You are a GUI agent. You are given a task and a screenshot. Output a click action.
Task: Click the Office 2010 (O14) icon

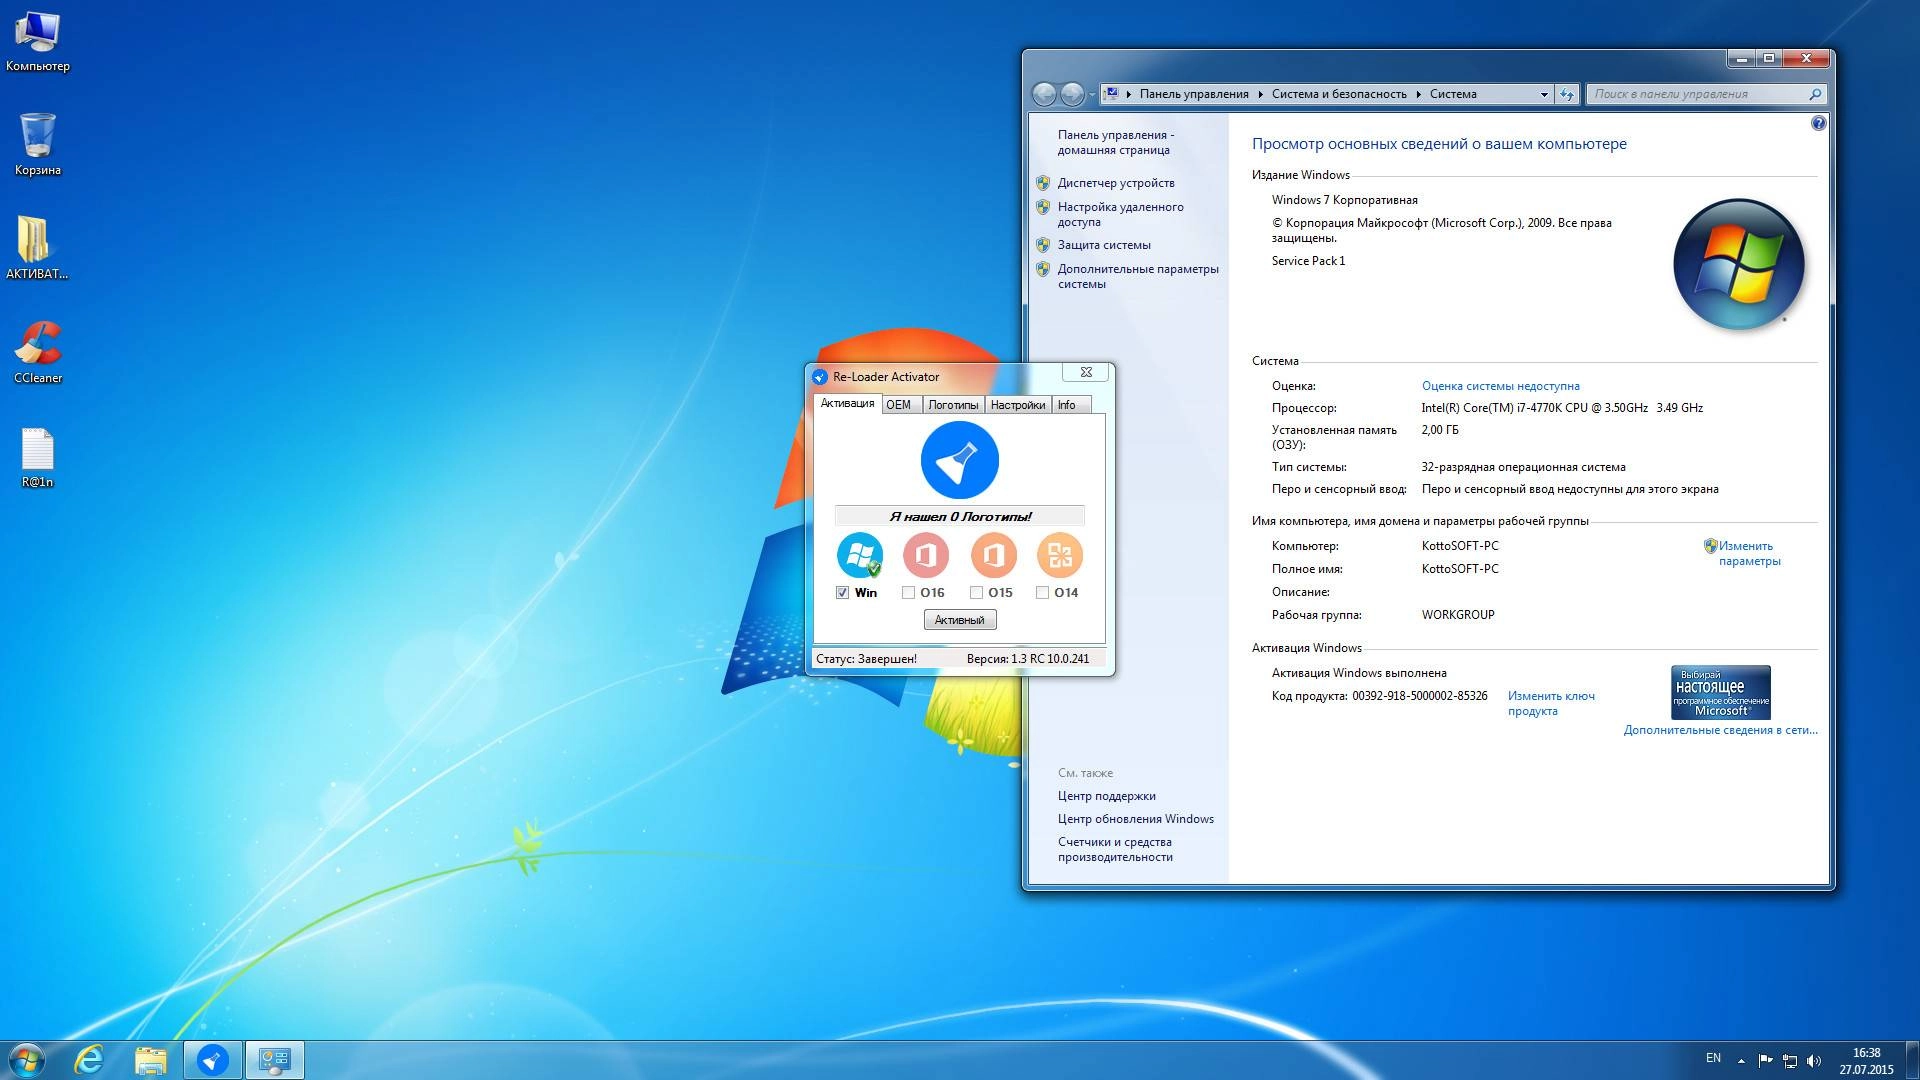pyautogui.click(x=1060, y=555)
